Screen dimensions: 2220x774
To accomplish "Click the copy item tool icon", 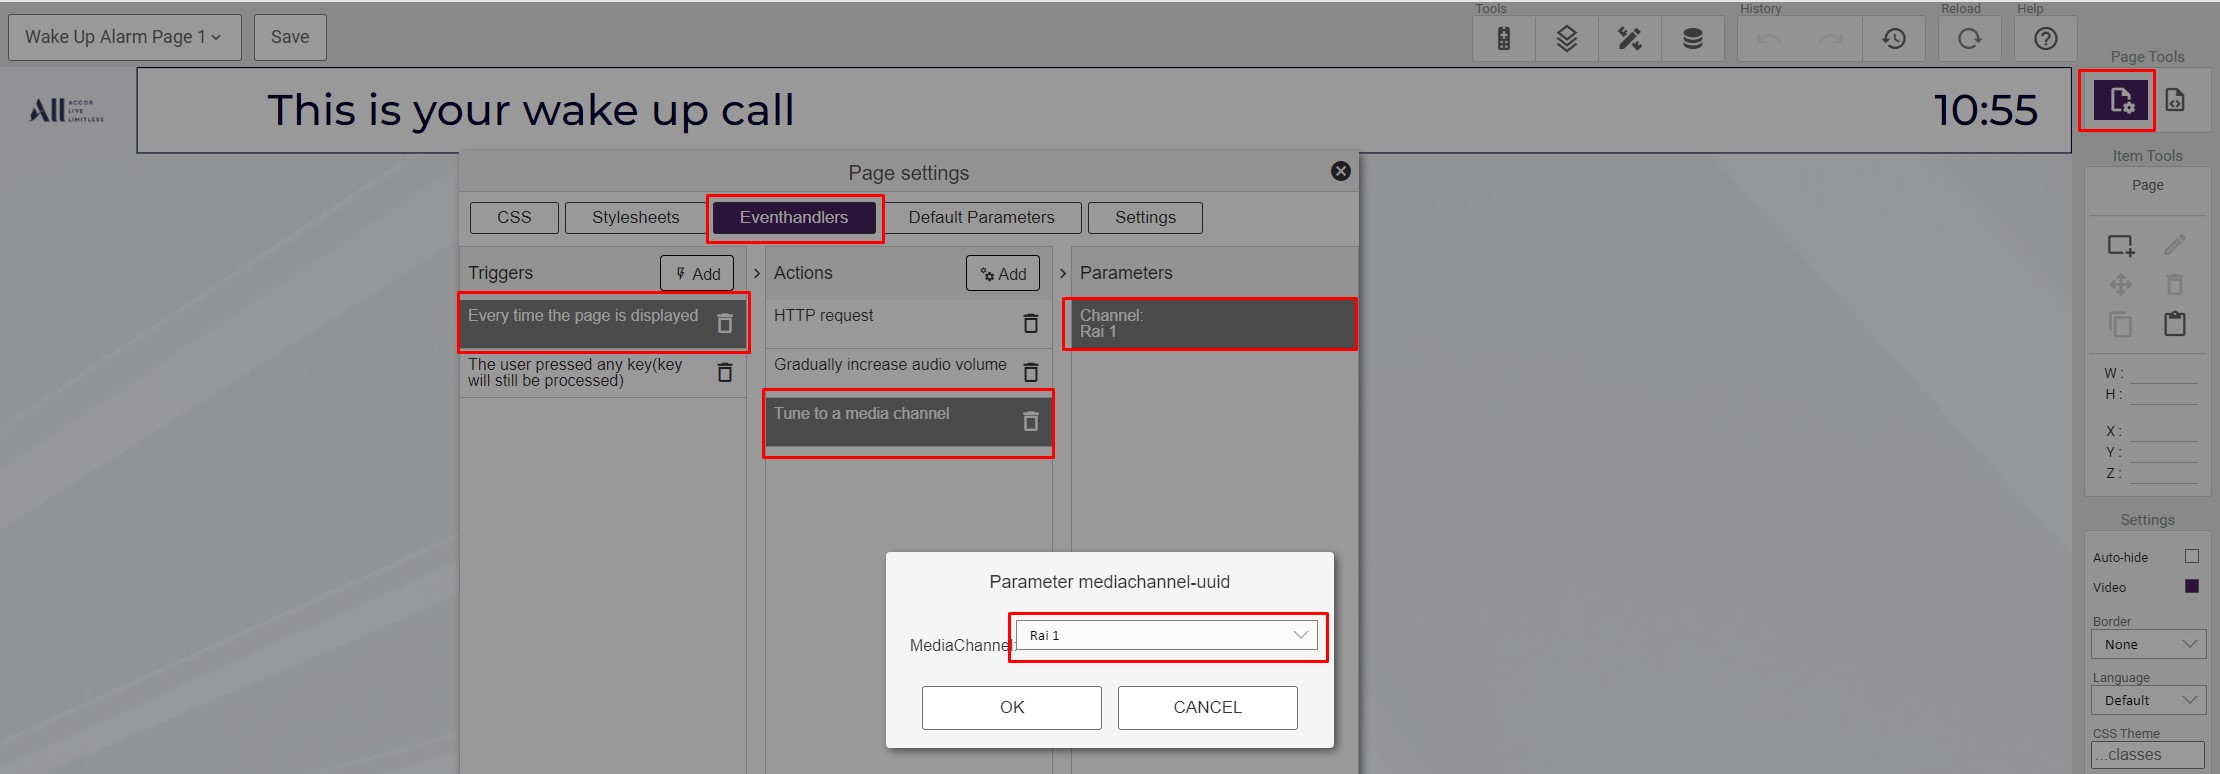I will [2120, 324].
